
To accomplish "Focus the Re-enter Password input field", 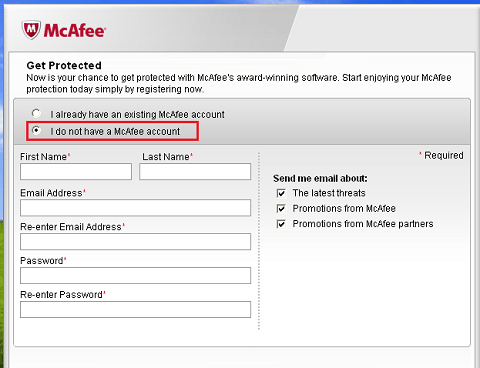I will coord(135,309).
